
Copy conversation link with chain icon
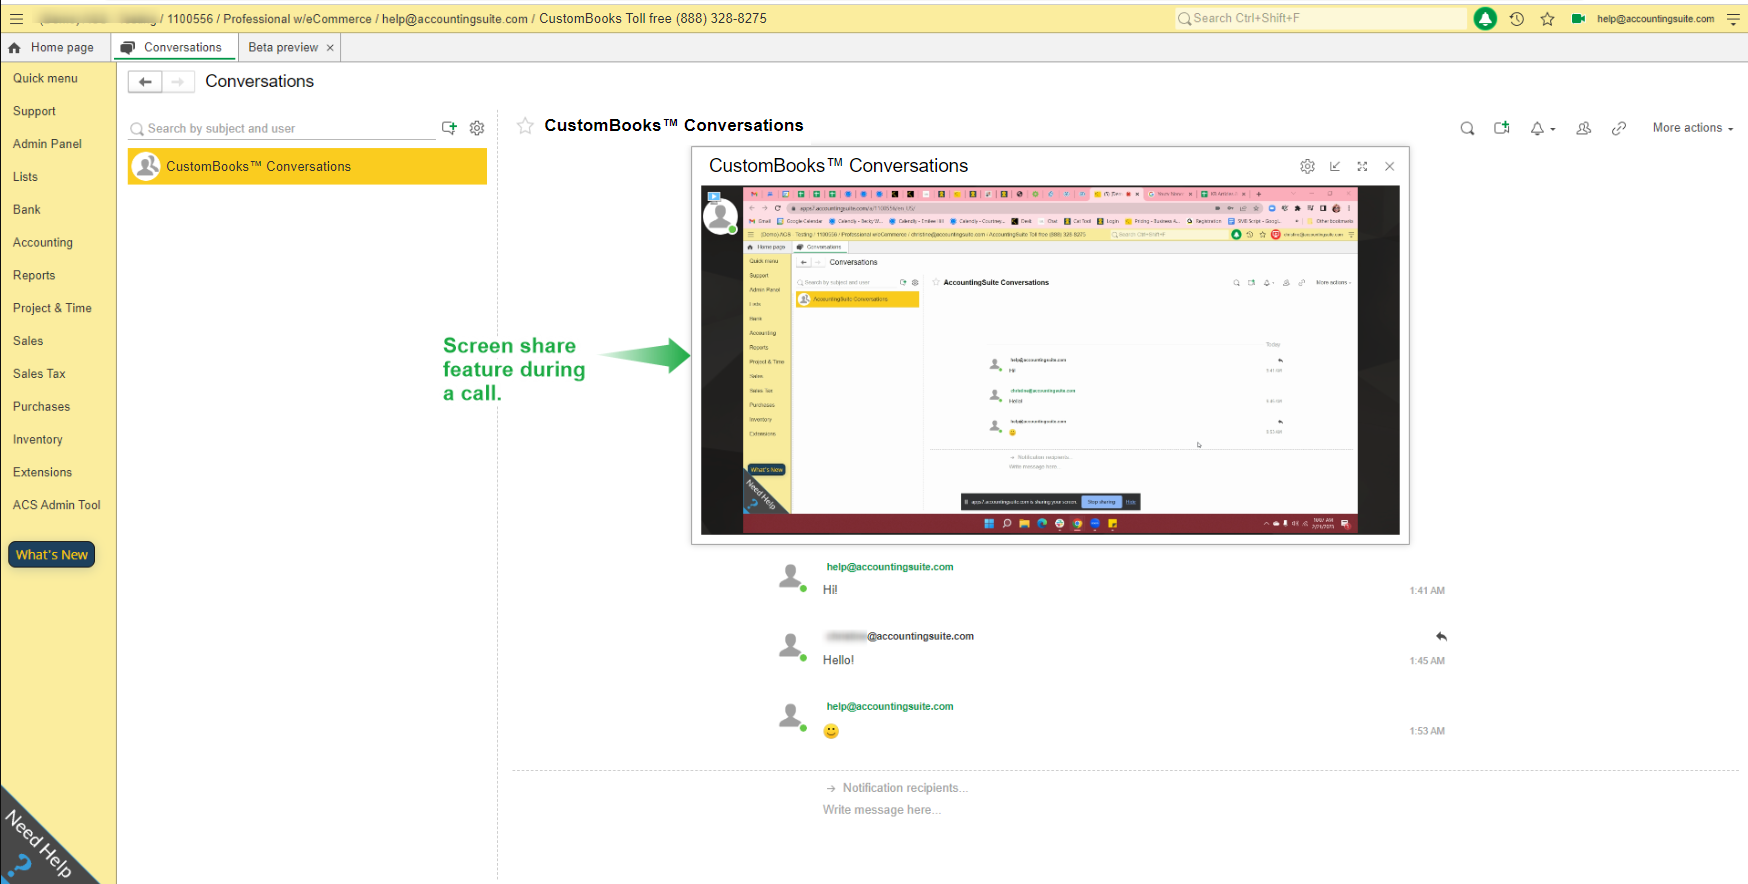pos(1619,128)
